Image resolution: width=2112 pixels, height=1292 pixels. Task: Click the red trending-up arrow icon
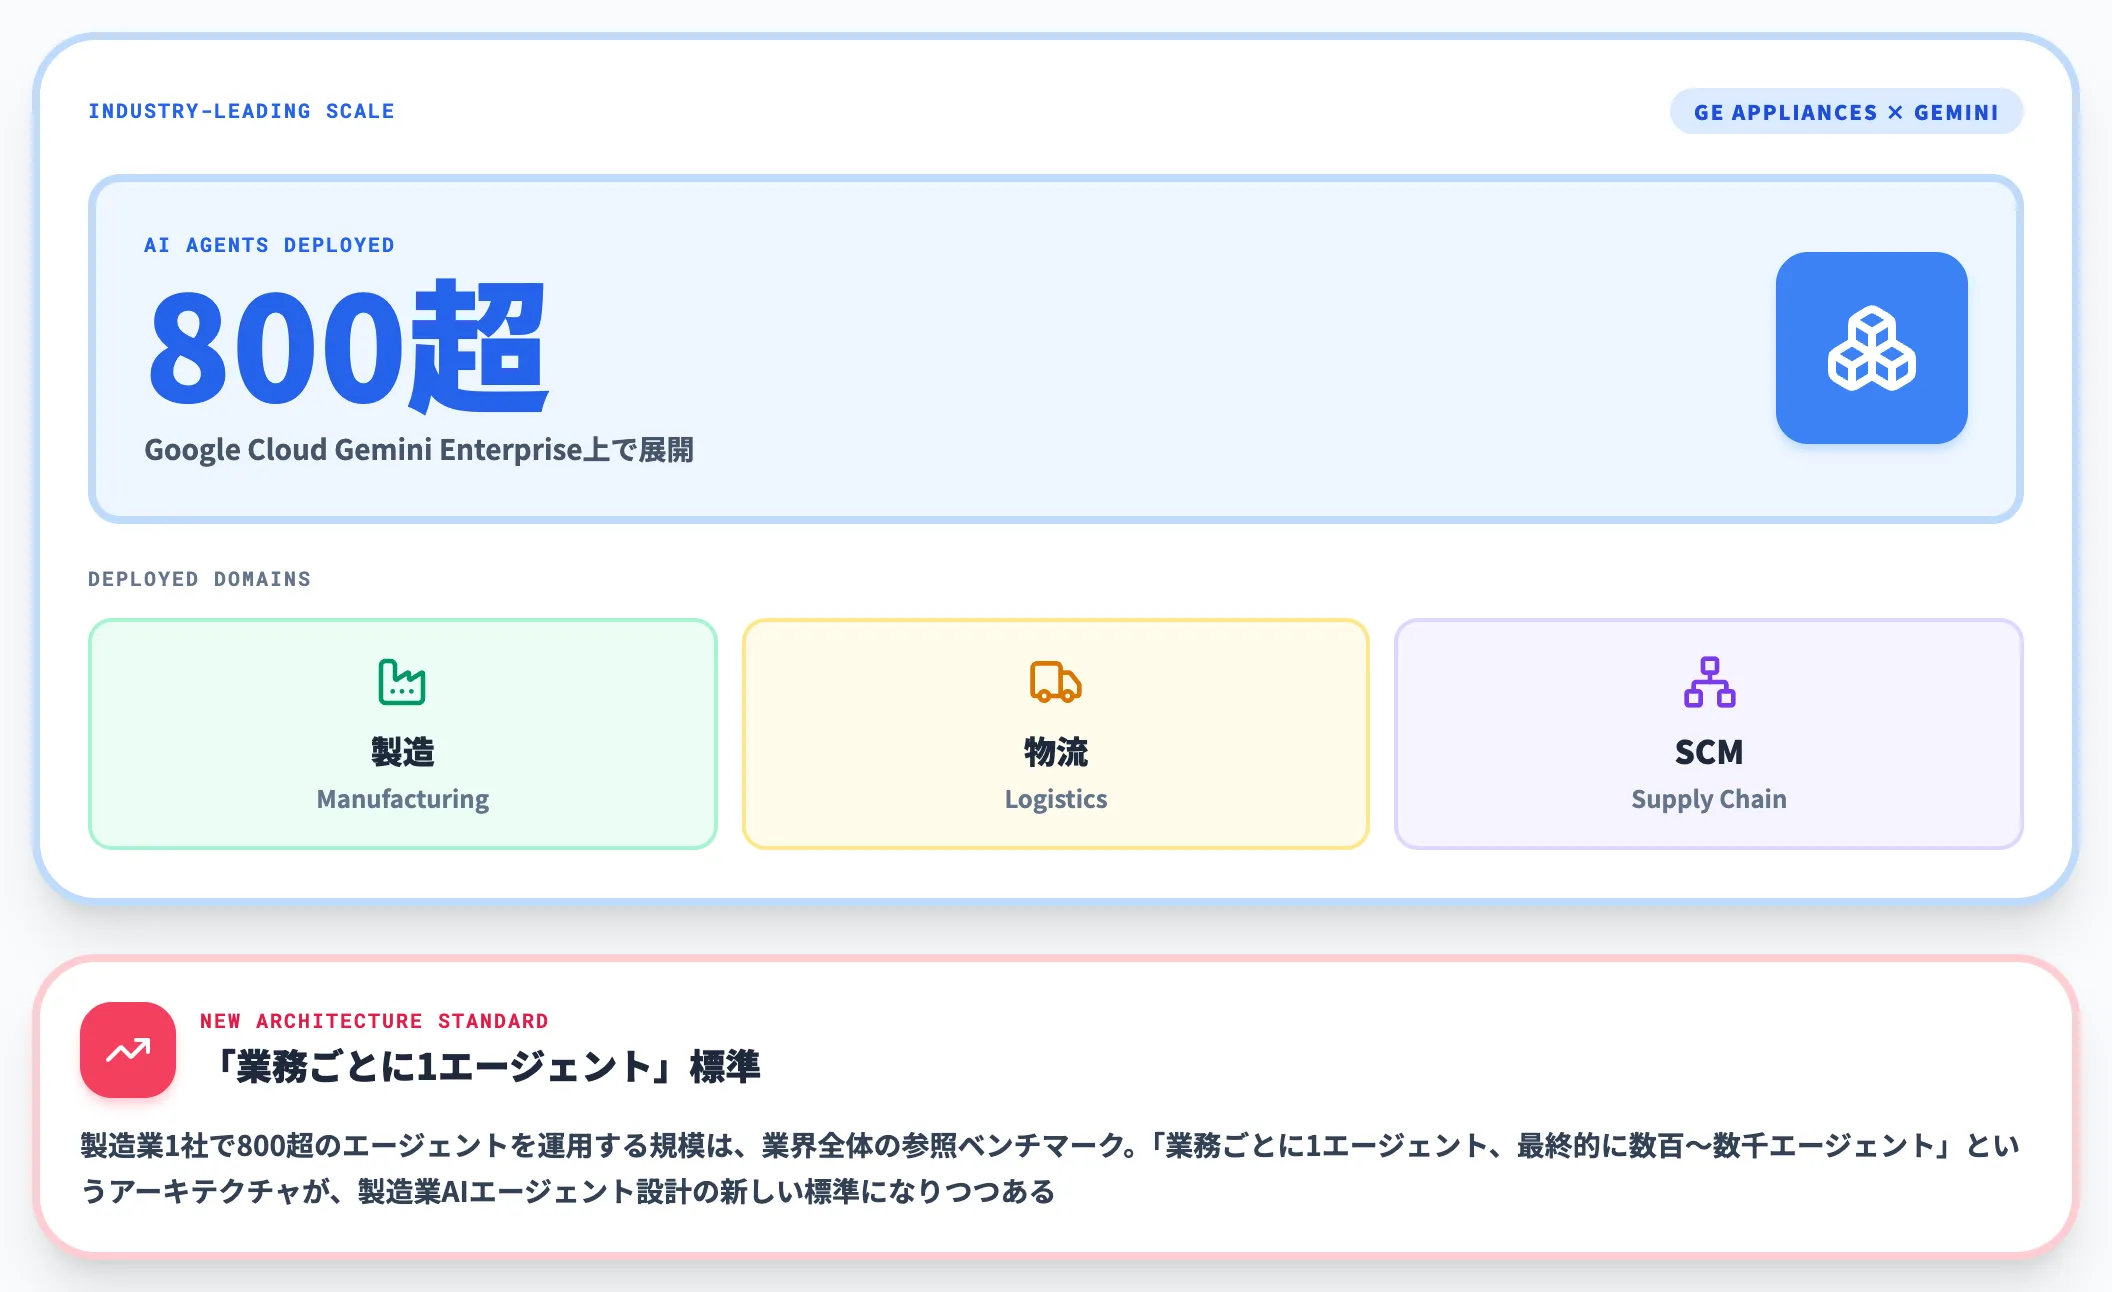tap(128, 1050)
